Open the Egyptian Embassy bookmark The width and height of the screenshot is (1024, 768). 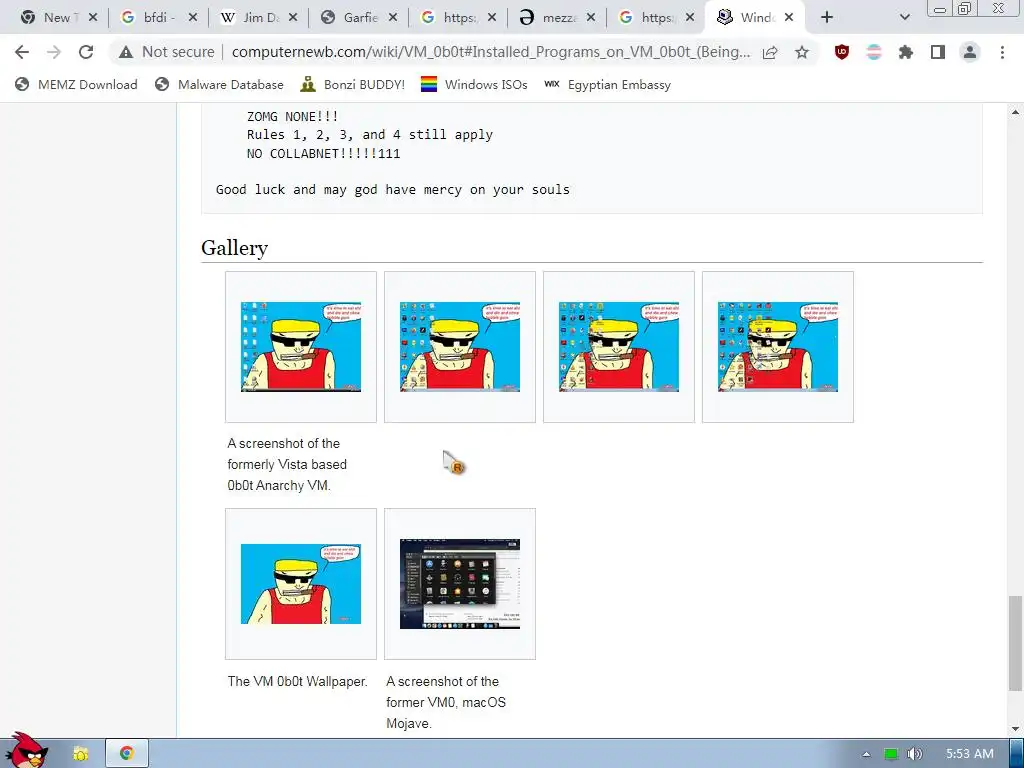pos(607,84)
